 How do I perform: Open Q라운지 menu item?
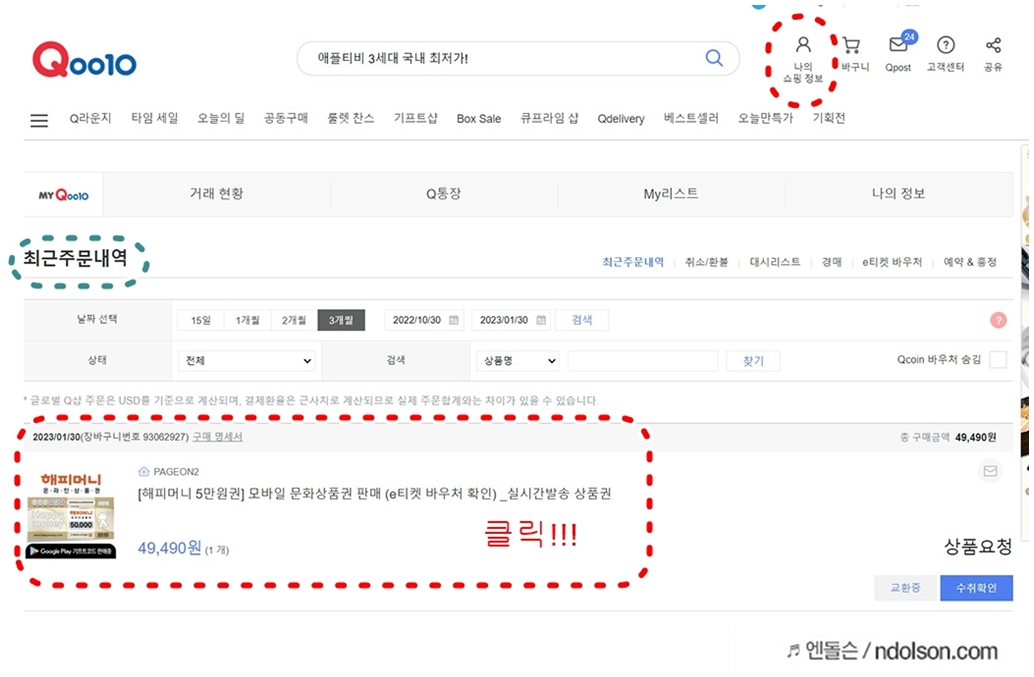pos(90,118)
